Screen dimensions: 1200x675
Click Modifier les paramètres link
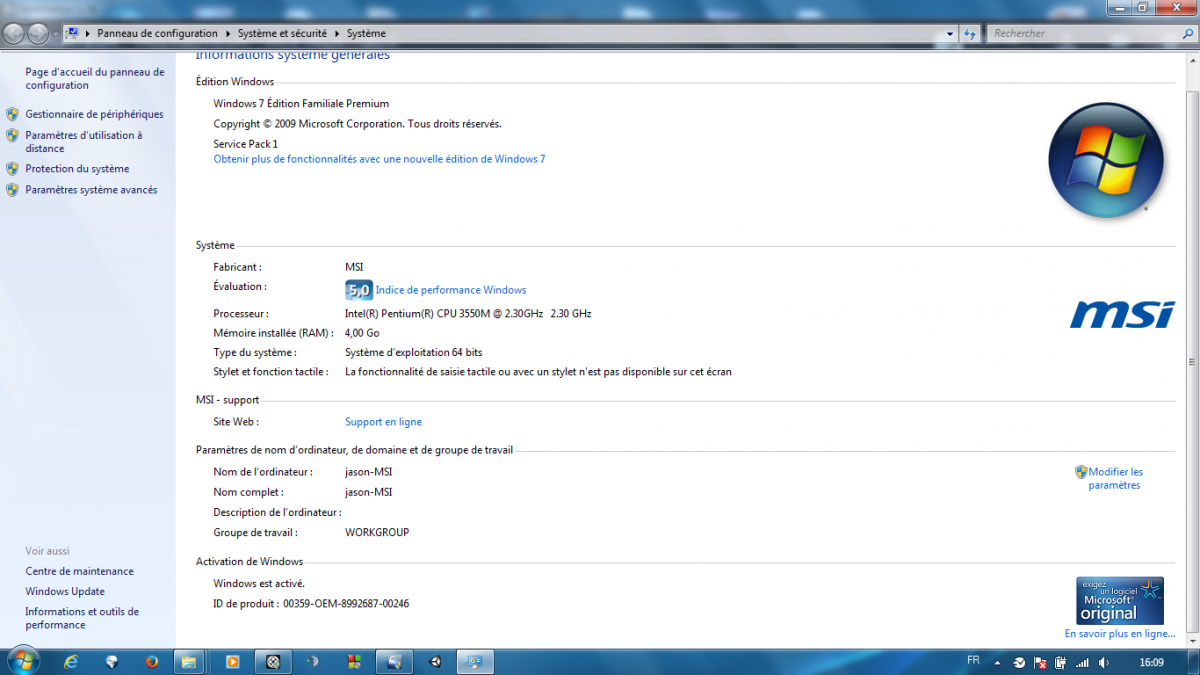[1115, 478]
